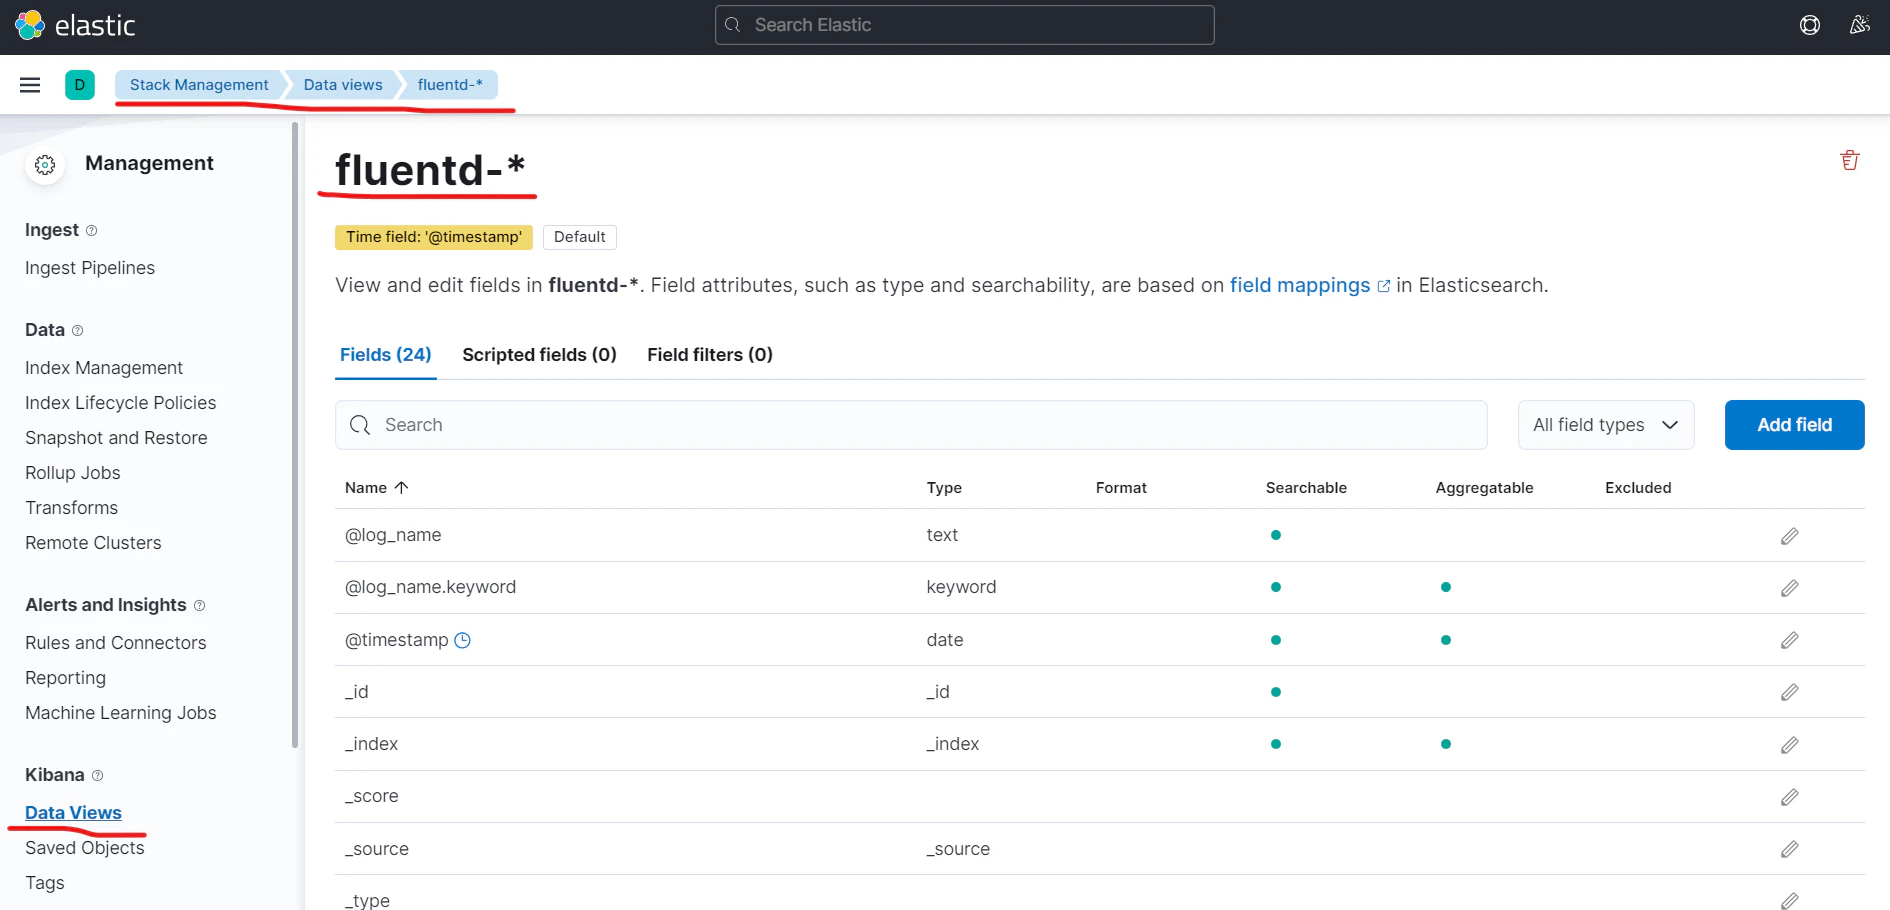This screenshot has width=1890, height=910.
Task: Click the Excluded column header
Action: [1638, 488]
